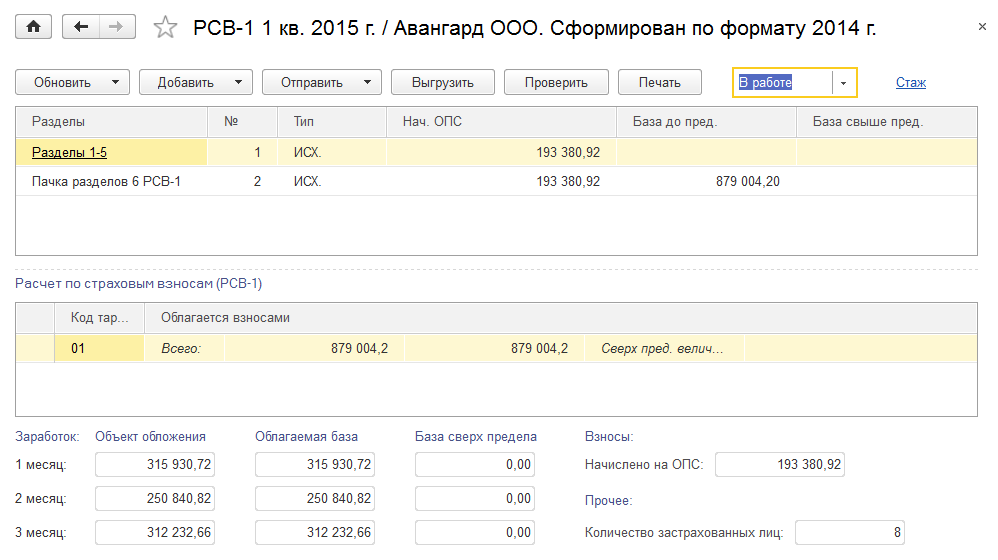The height and width of the screenshot is (560, 998).
Task: Select the row with tariff code 01
Action: click(100, 348)
